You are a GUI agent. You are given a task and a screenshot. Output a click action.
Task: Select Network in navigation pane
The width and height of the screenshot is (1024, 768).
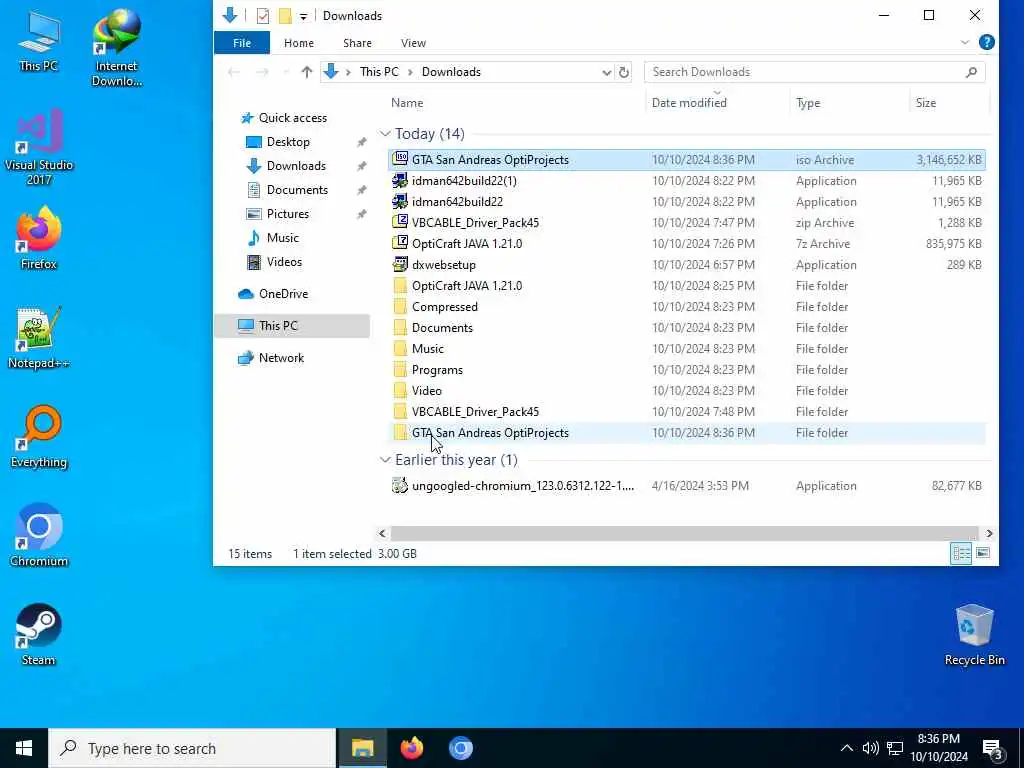tap(281, 358)
